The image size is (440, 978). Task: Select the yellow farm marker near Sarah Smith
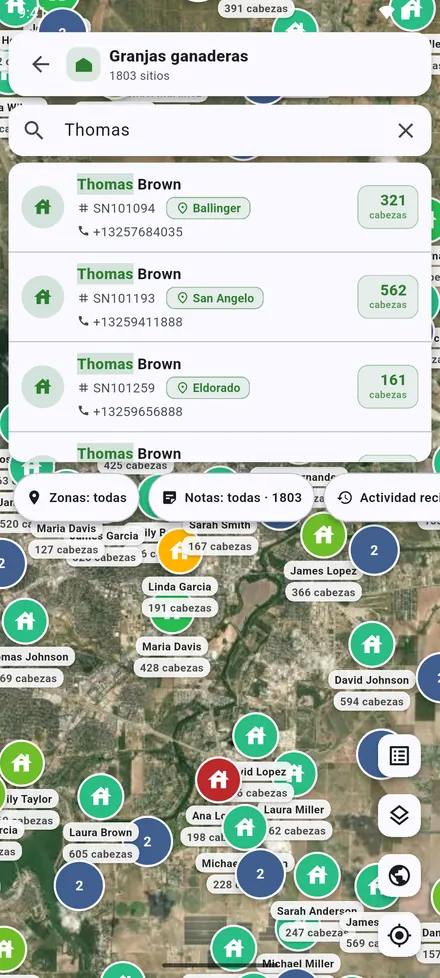click(178, 551)
